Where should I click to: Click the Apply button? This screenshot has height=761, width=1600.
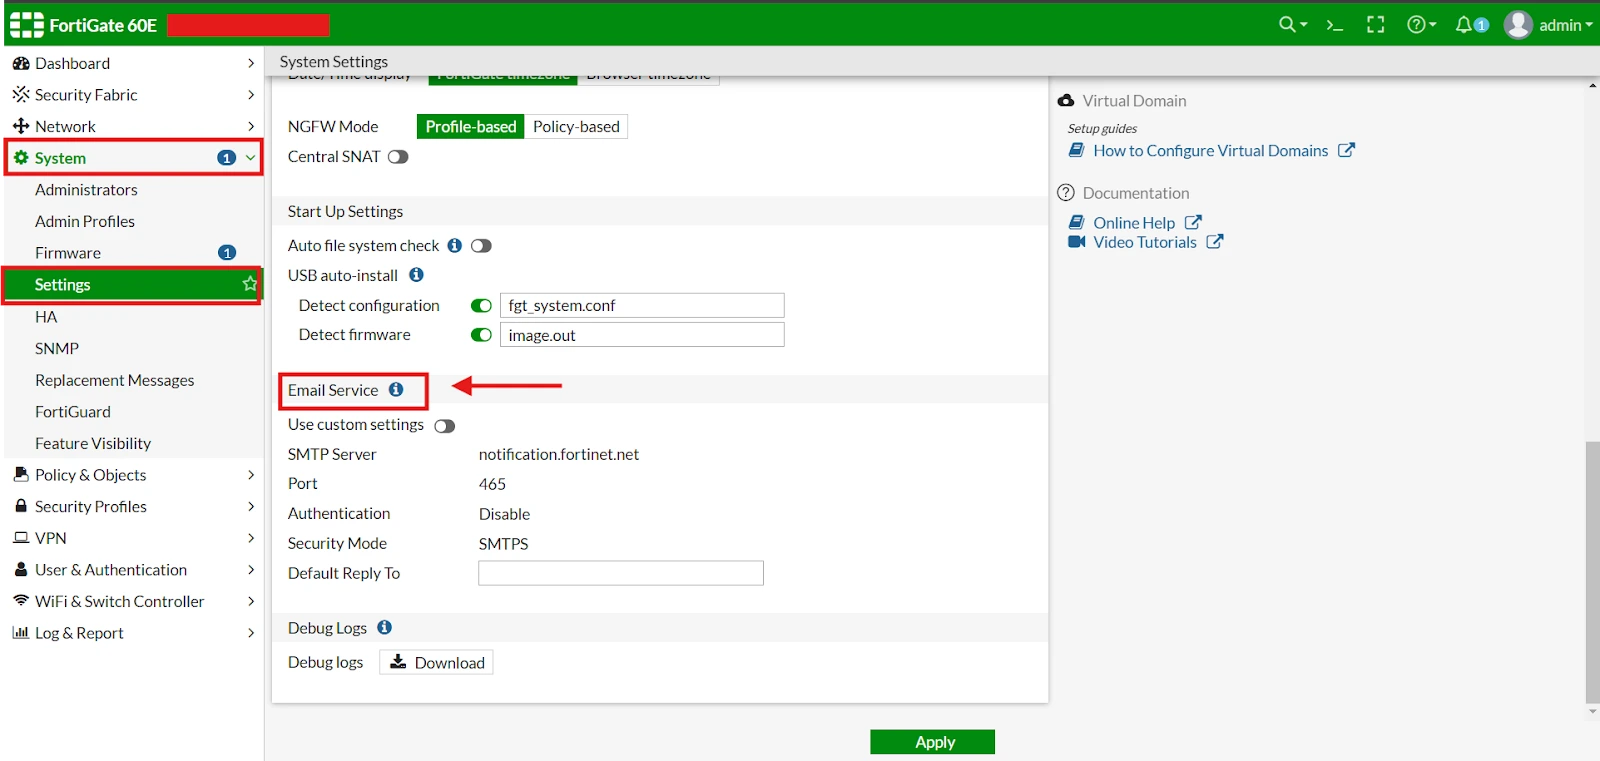pyautogui.click(x=932, y=742)
